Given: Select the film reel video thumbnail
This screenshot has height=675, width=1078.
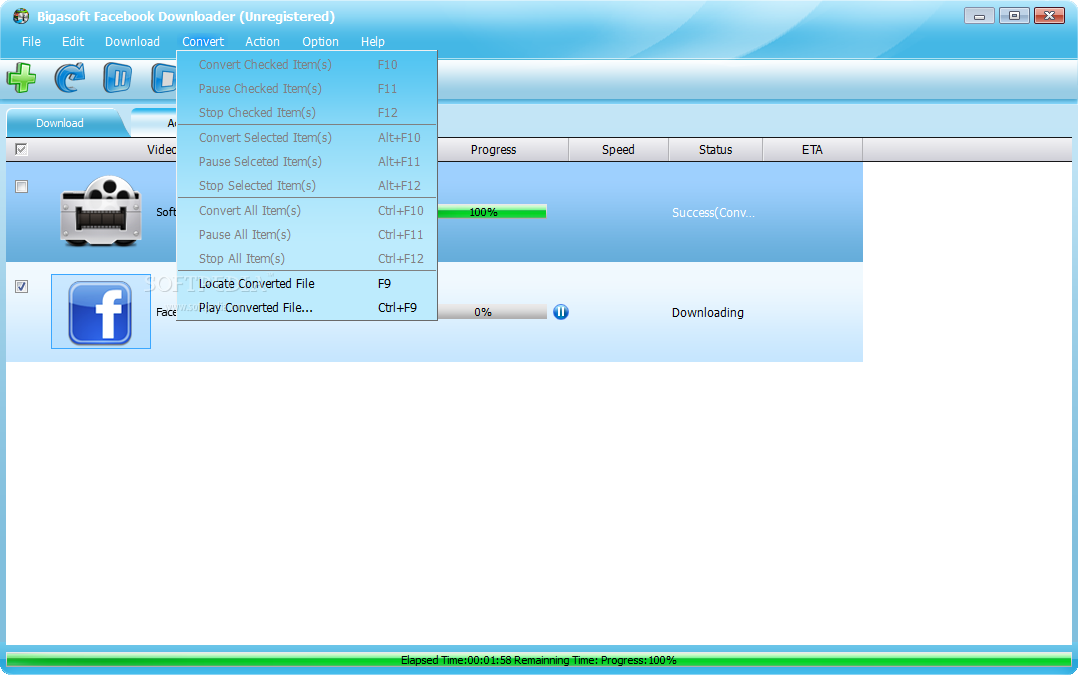Looking at the screenshot, I should pyautogui.click(x=101, y=212).
